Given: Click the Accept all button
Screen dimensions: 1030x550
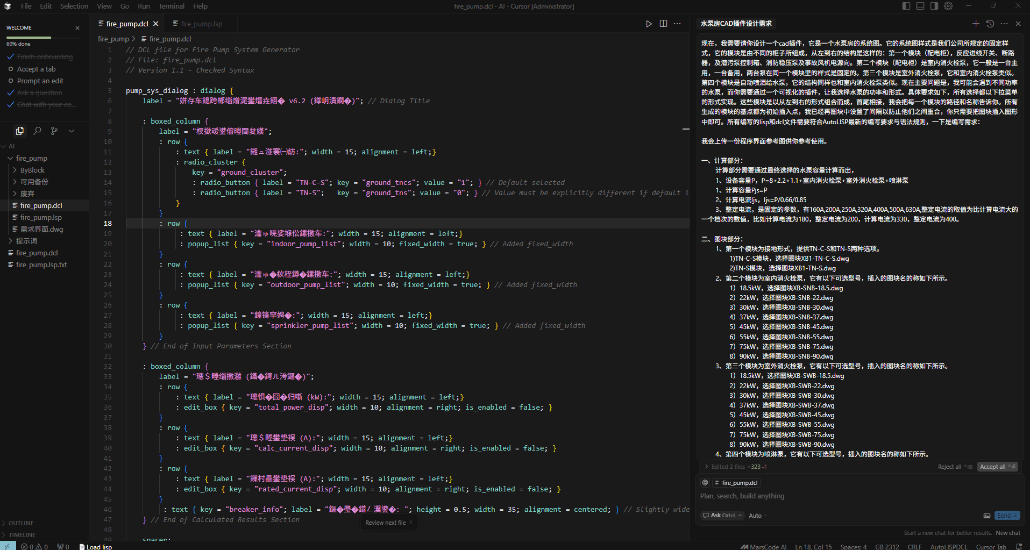Looking at the screenshot, I should 992,467.
